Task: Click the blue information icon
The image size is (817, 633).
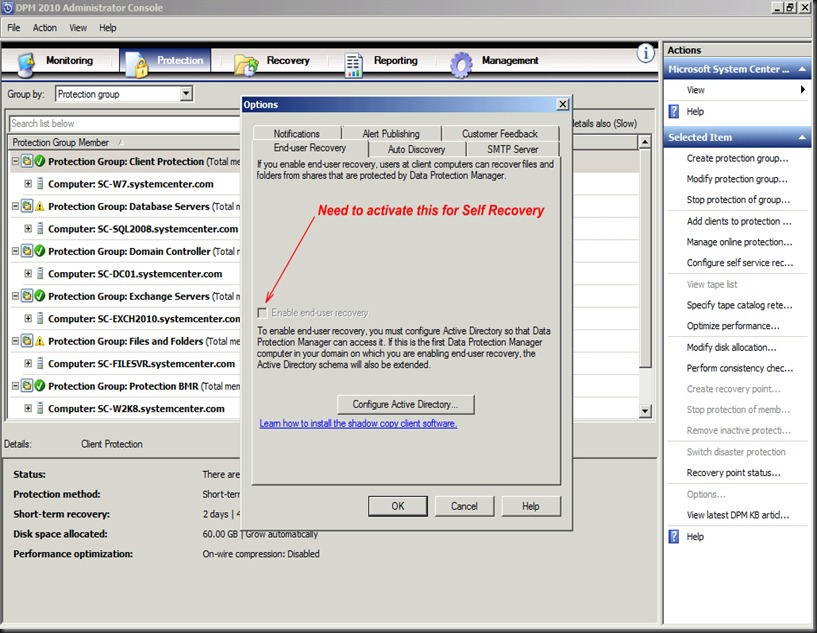Action: pos(646,53)
